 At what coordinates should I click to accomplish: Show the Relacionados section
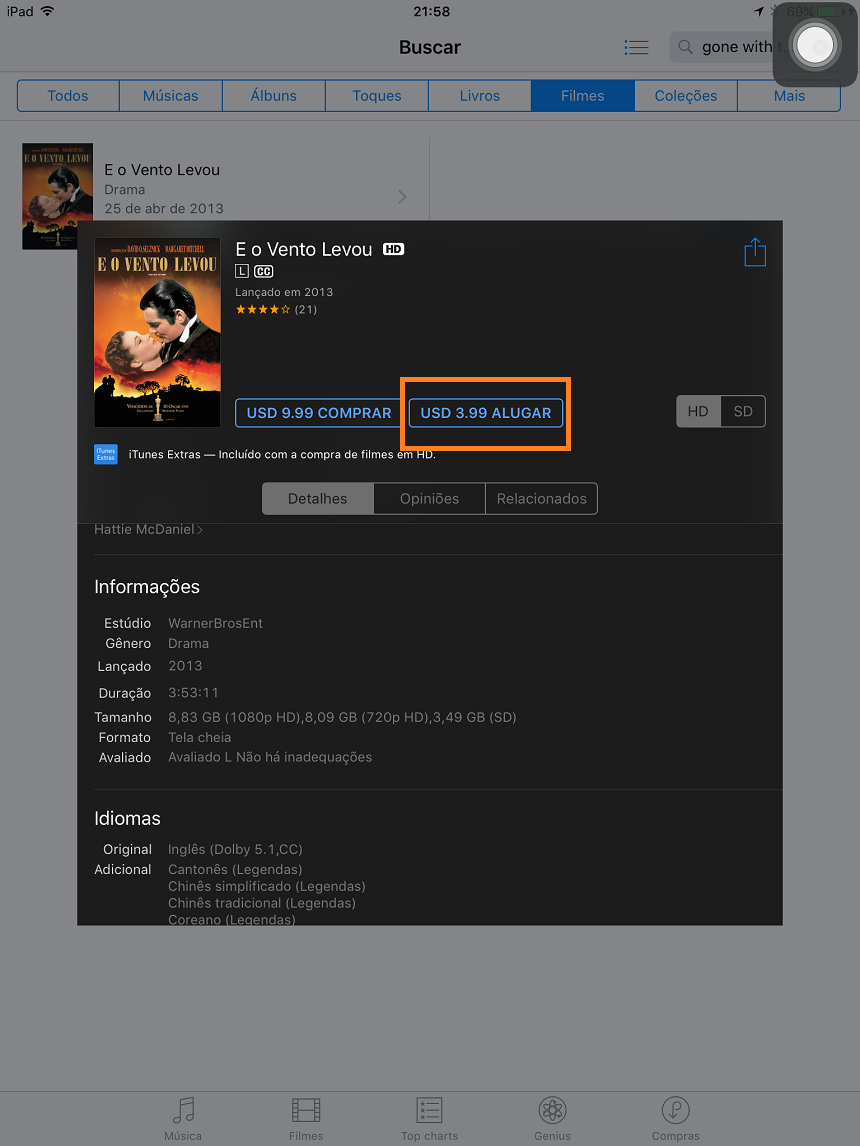point(541,498)
